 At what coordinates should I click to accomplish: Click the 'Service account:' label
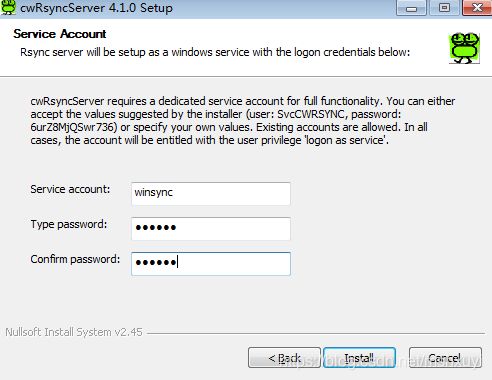70,189
